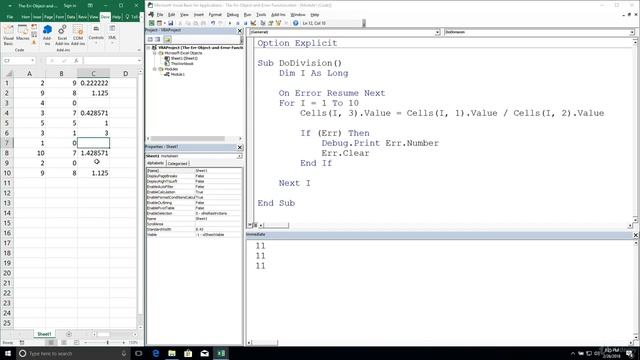
Task: Open the Controls dropdown in Excel ribbon
Action: point(96,34)
